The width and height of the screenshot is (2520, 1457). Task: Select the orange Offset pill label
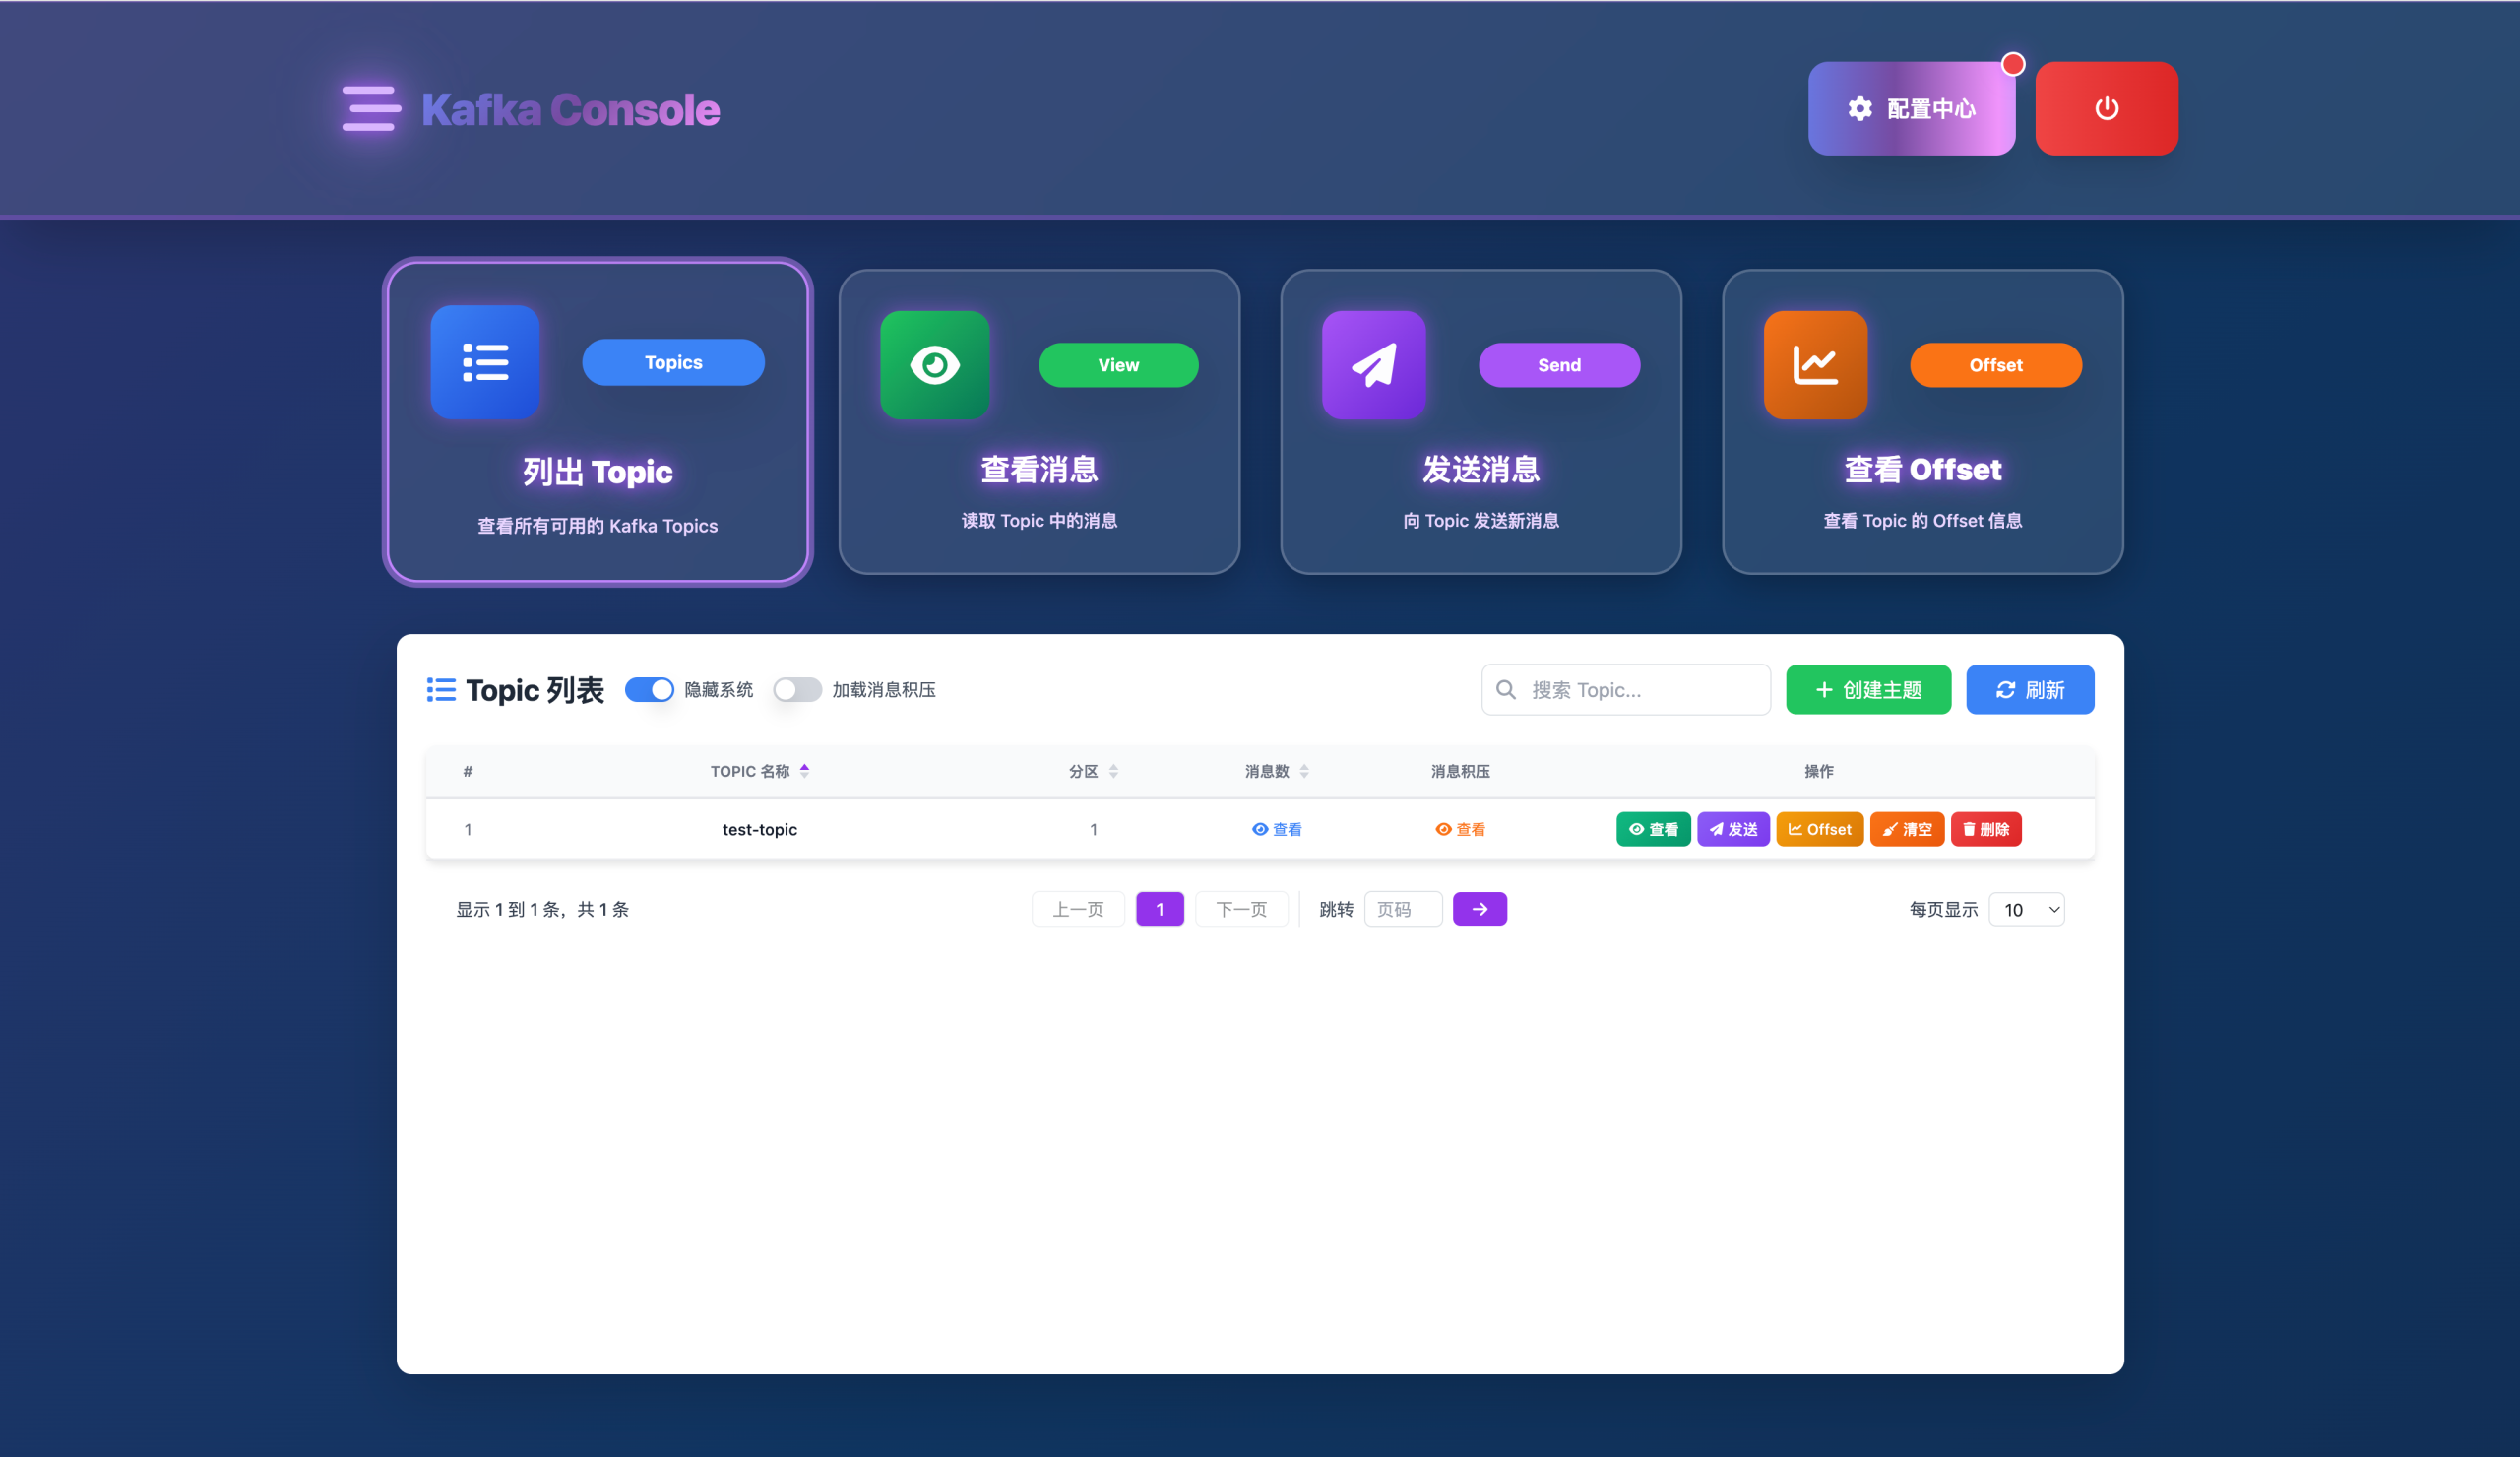1996,365
